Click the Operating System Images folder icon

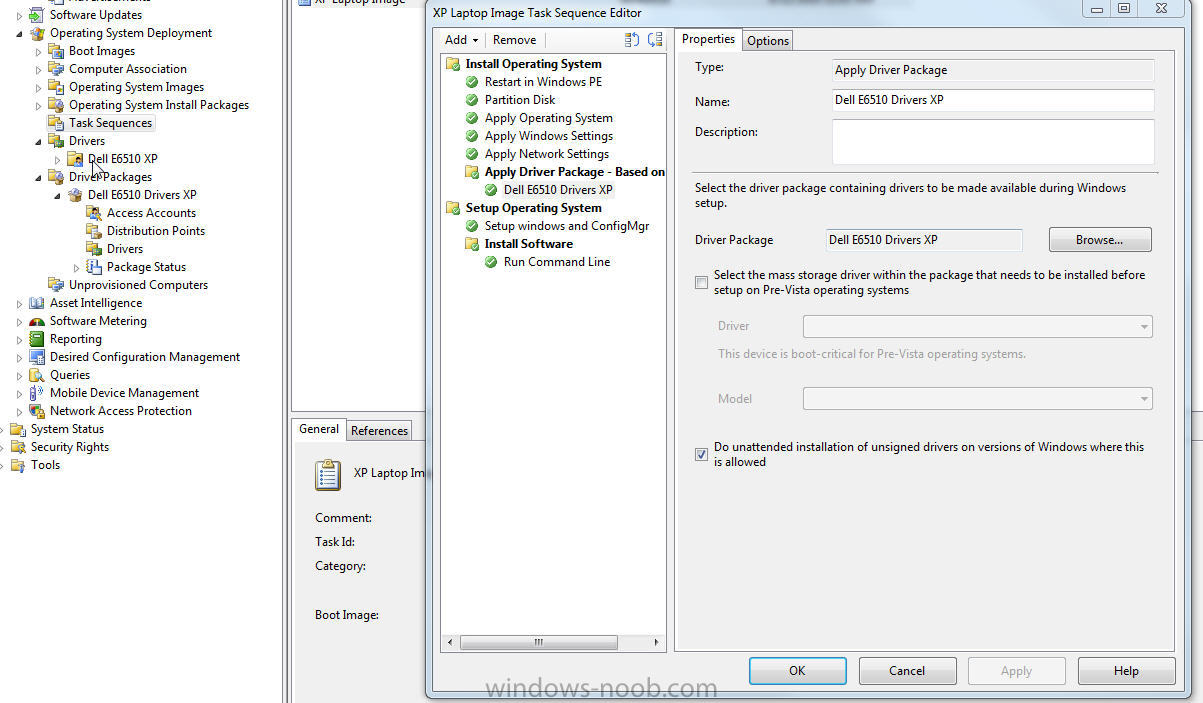(56, 87)
